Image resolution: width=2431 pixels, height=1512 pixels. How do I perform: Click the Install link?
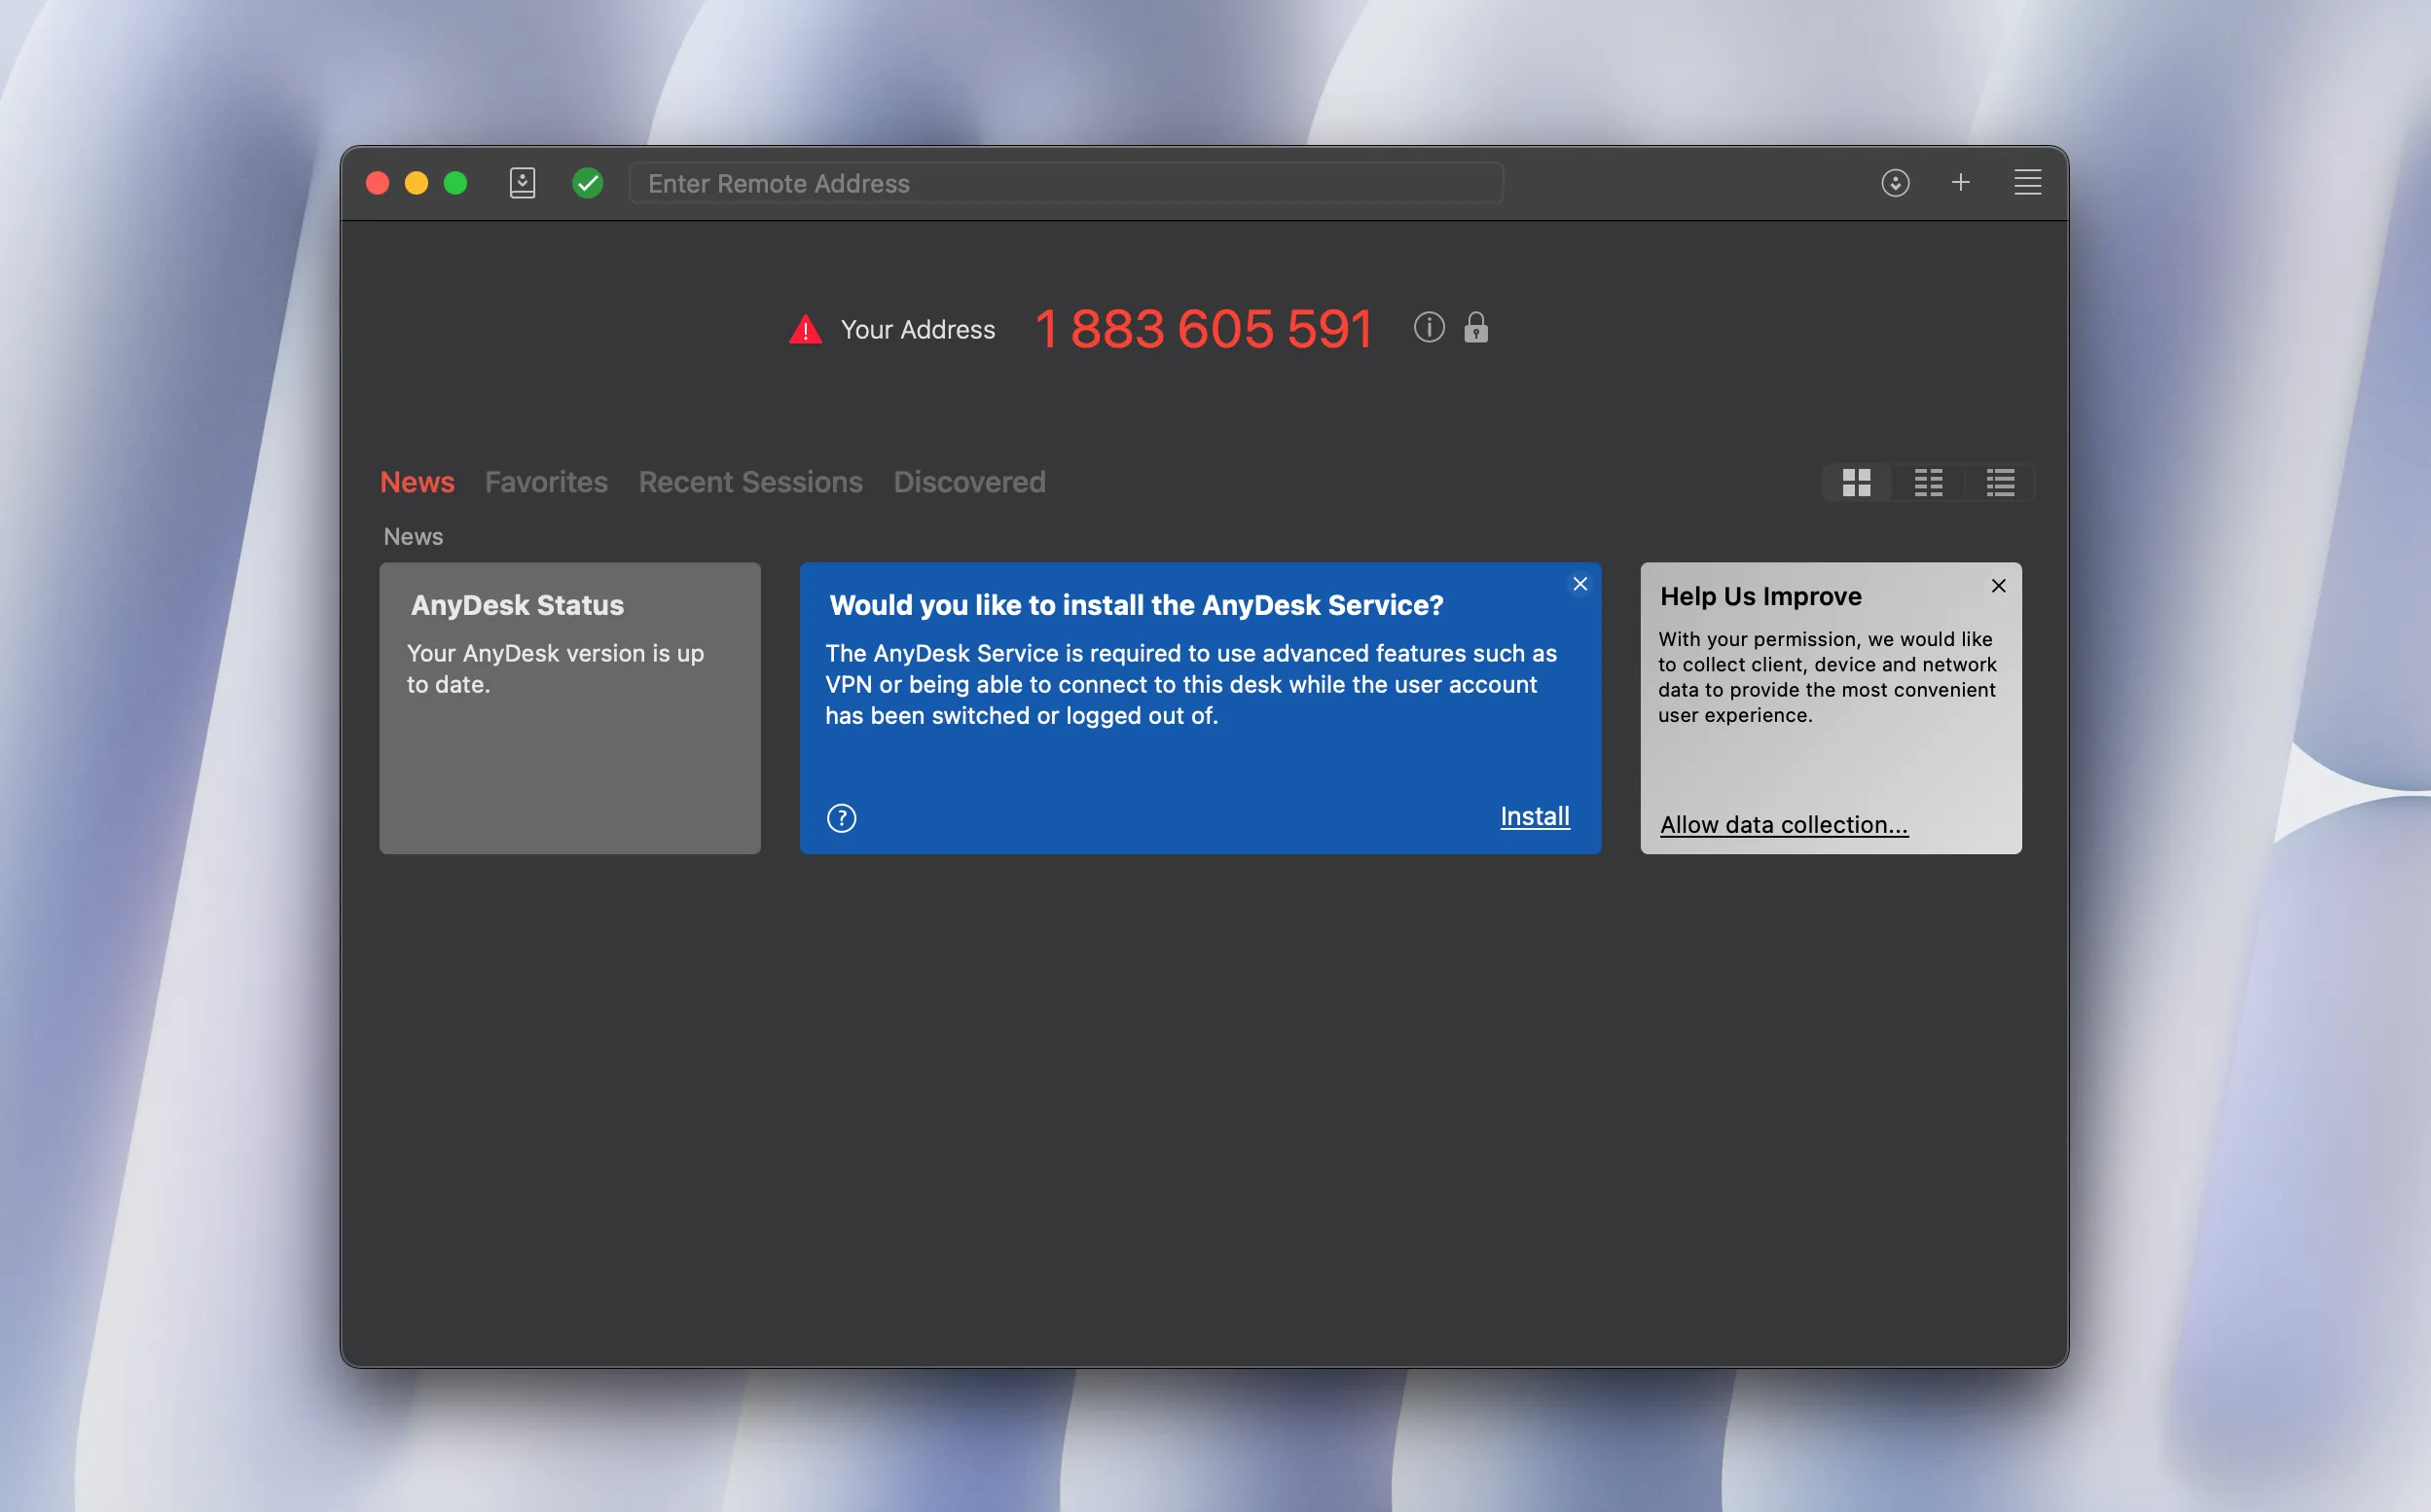pyautogui.click(x=1534, y=816)
